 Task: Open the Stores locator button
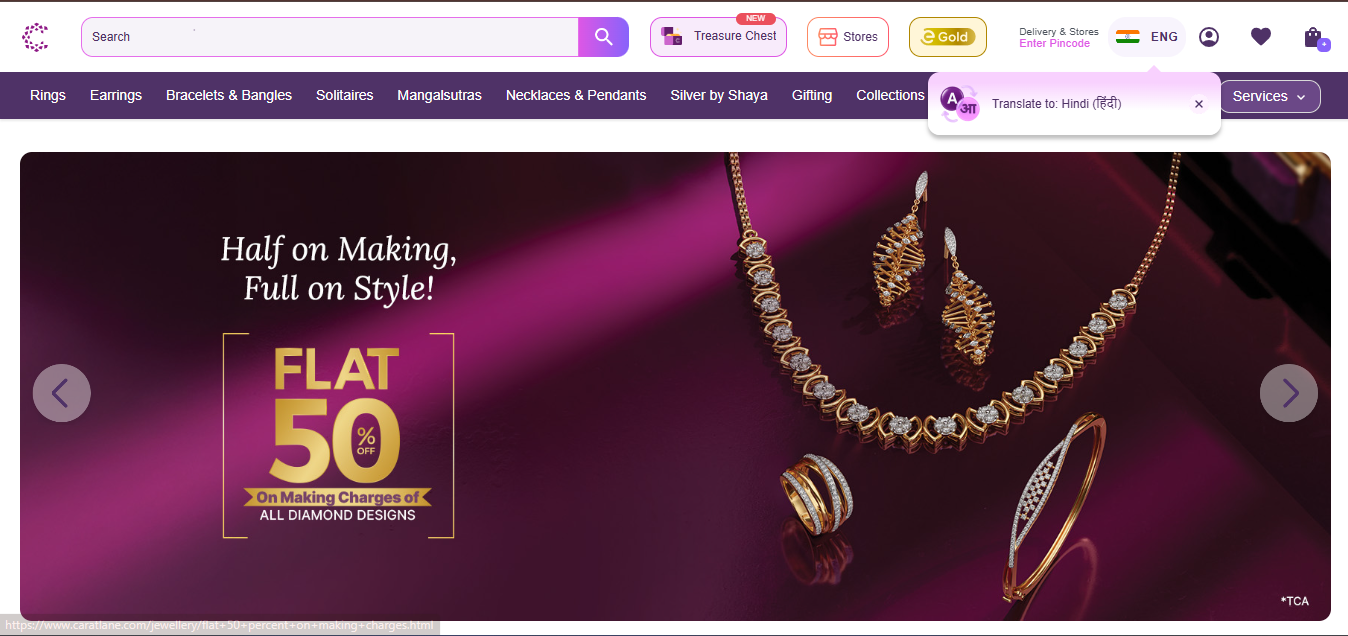point(848,37)
